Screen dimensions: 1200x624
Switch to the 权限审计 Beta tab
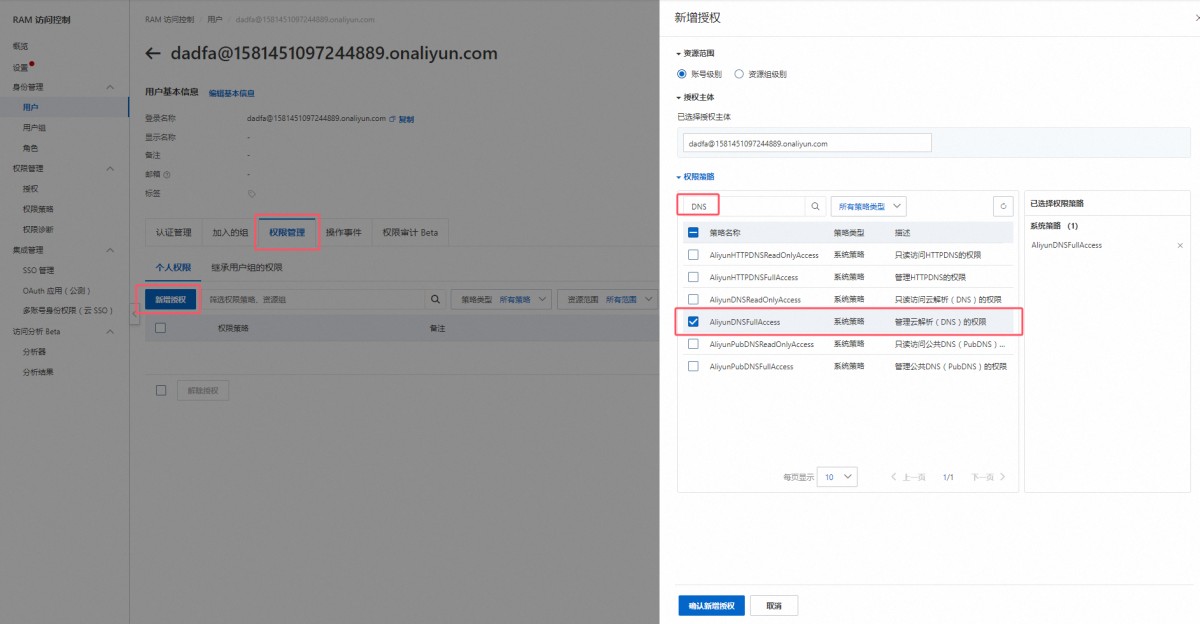(410, 233)
